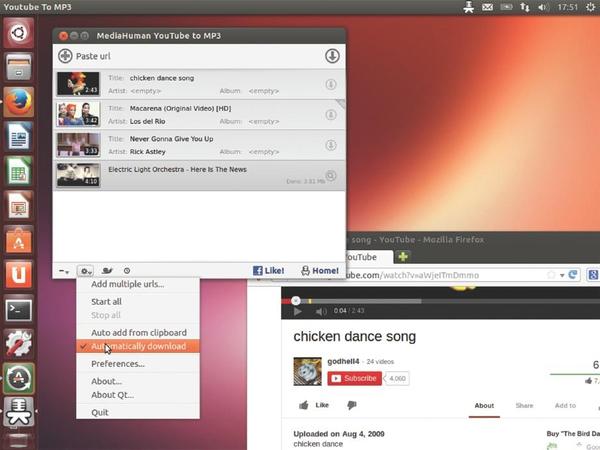Click the download all arrow icon
The image size is (600, 450).
point(332,56)
